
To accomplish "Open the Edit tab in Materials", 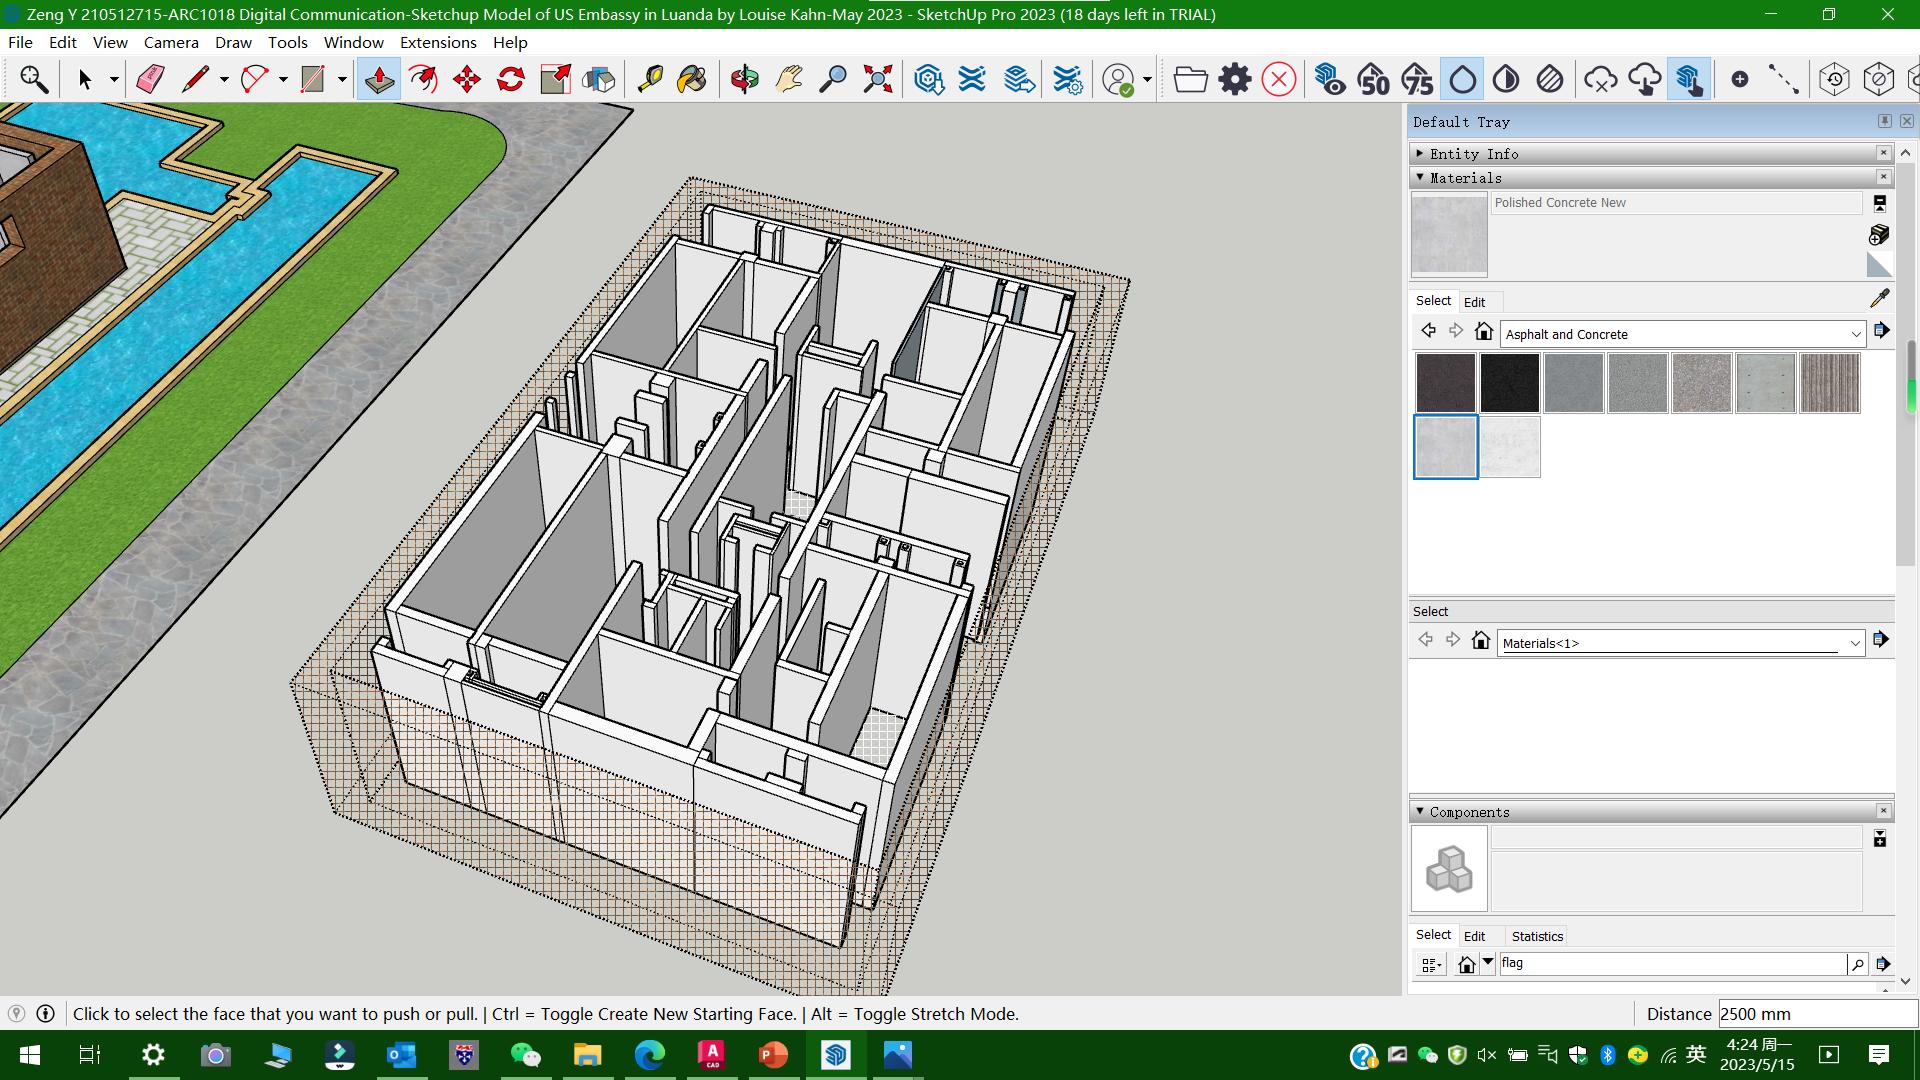I will pyautogui.click(x=1474, y=302).
